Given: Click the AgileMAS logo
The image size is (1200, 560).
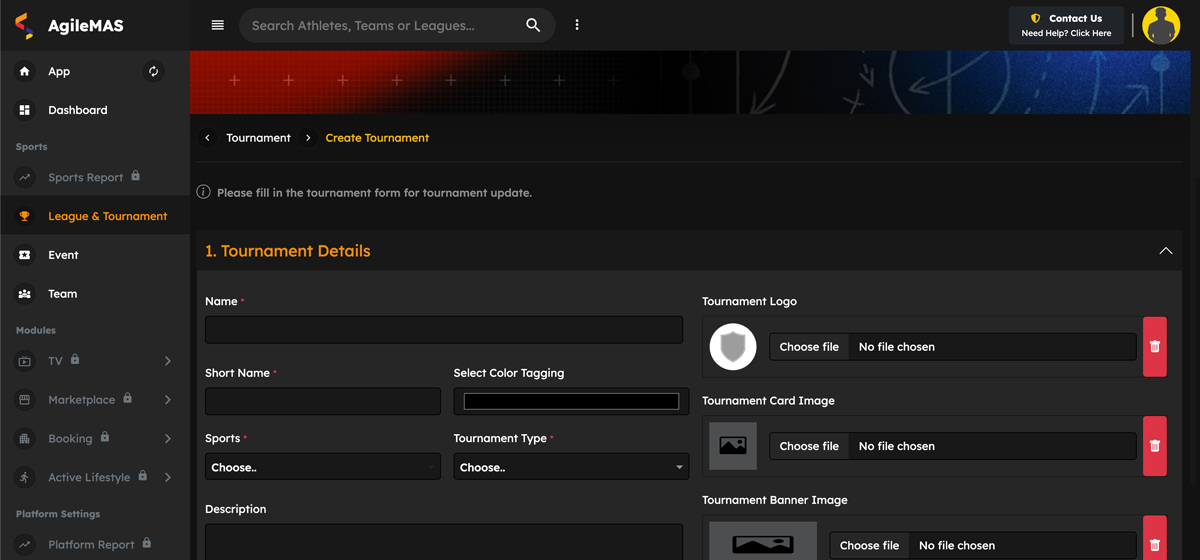Looking at the screenshot, I should pos(70,26).
